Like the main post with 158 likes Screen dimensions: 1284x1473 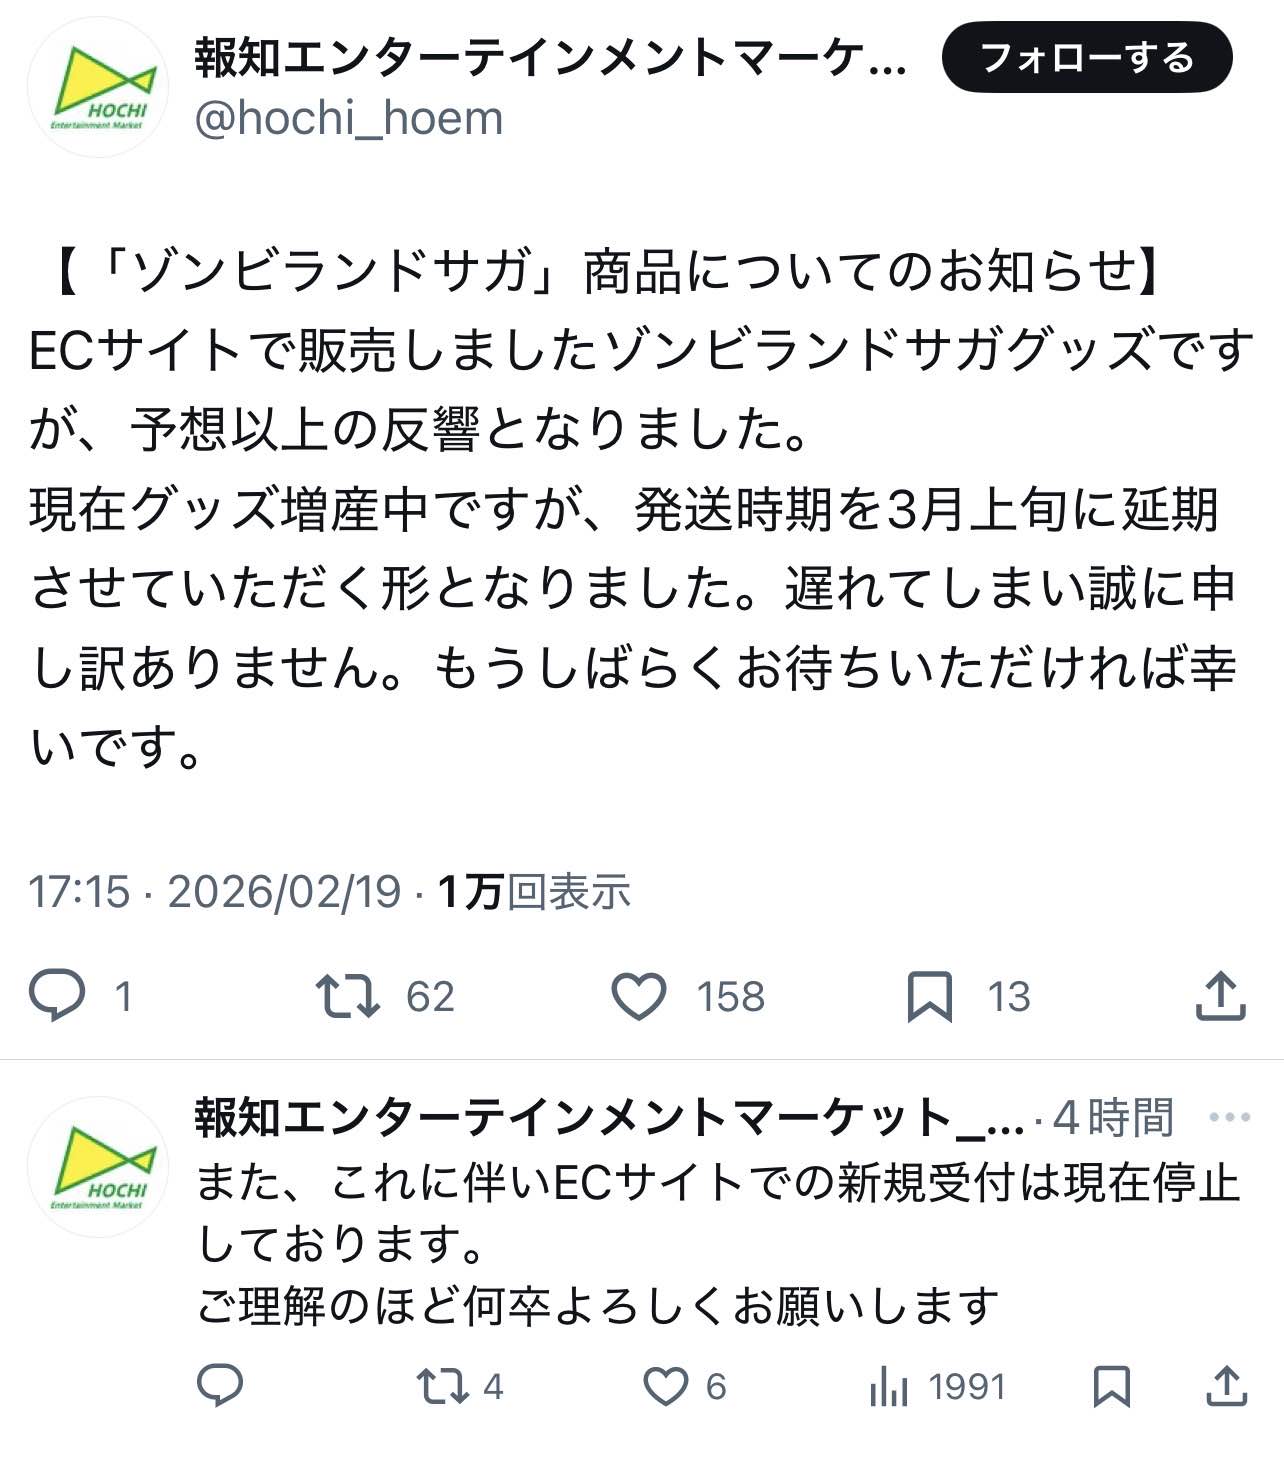pyautogui.click(x=639, y=996)
